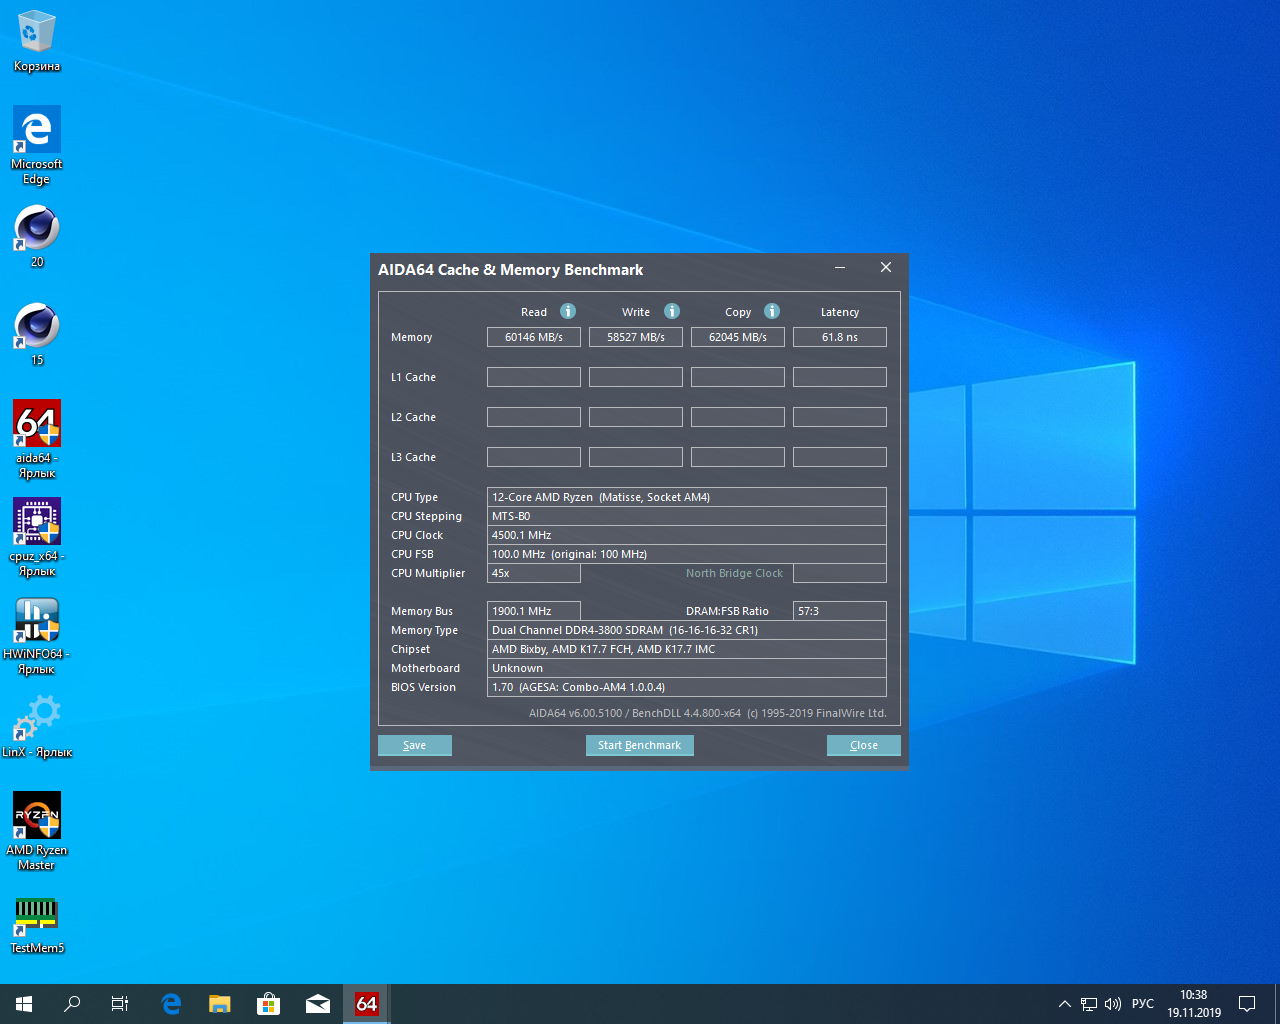Click the L2 Cache Write result field
1280x1024 pixels.
636,417
